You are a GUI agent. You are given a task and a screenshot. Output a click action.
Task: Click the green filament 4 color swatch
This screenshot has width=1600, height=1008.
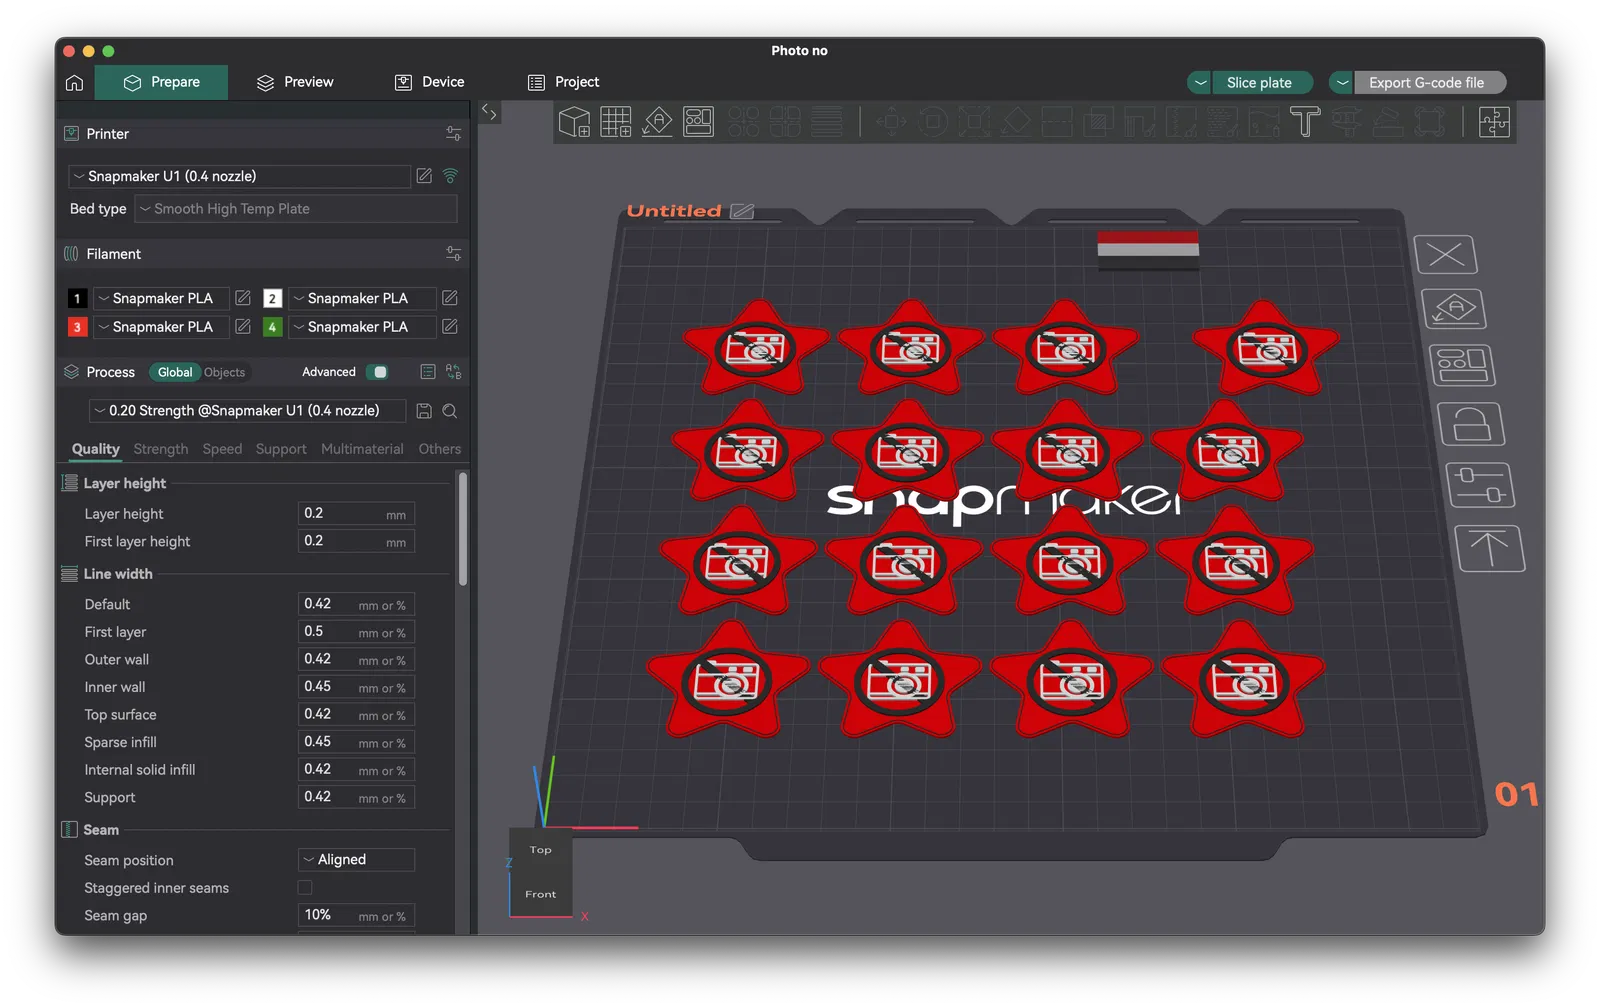[x=272, y=327]
